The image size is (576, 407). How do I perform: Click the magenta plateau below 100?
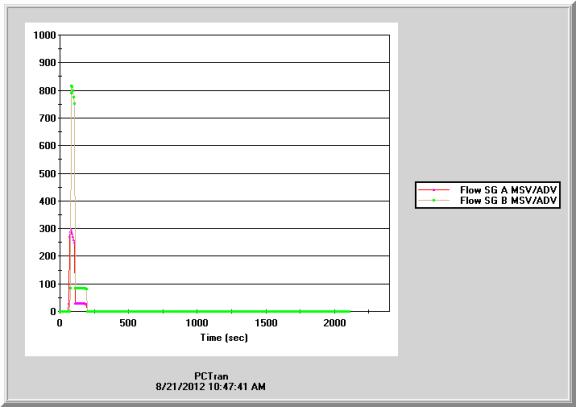coord(80,303)
